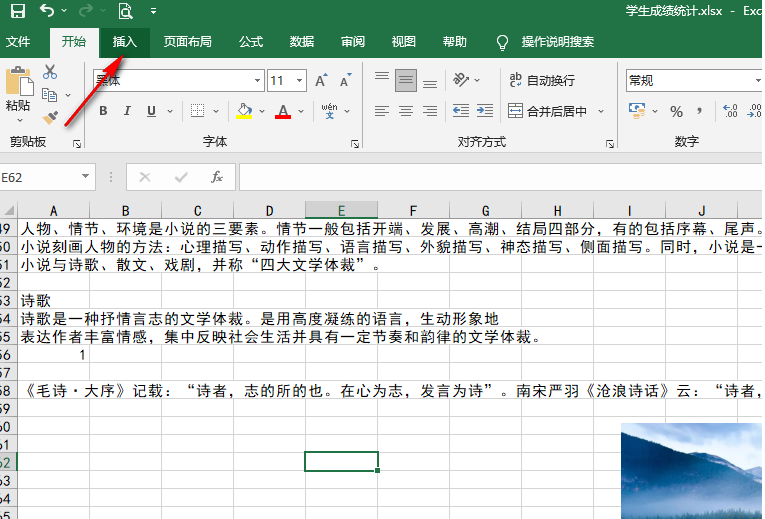Undo the last action
The height and width of the screenshot is (519, 765).
tap(47, 10)
